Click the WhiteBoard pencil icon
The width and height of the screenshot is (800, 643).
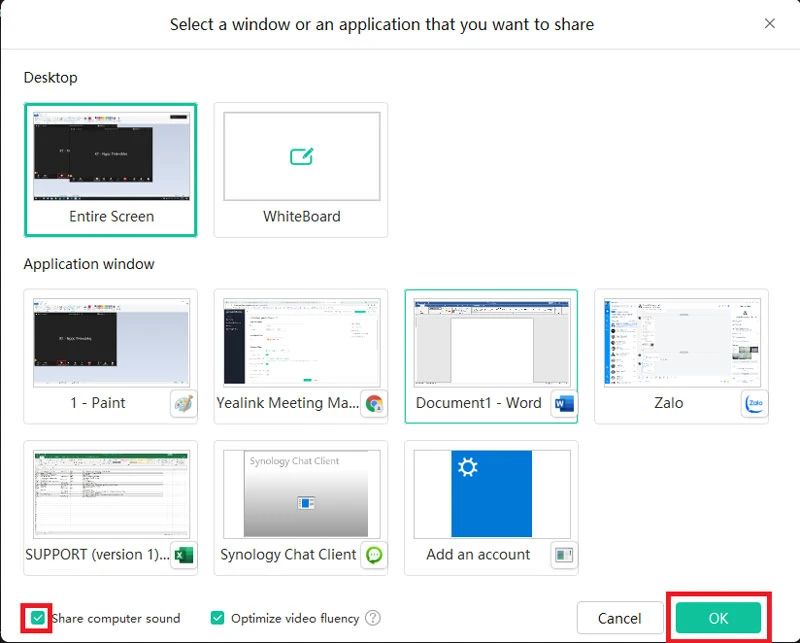(x=301, y=157)
